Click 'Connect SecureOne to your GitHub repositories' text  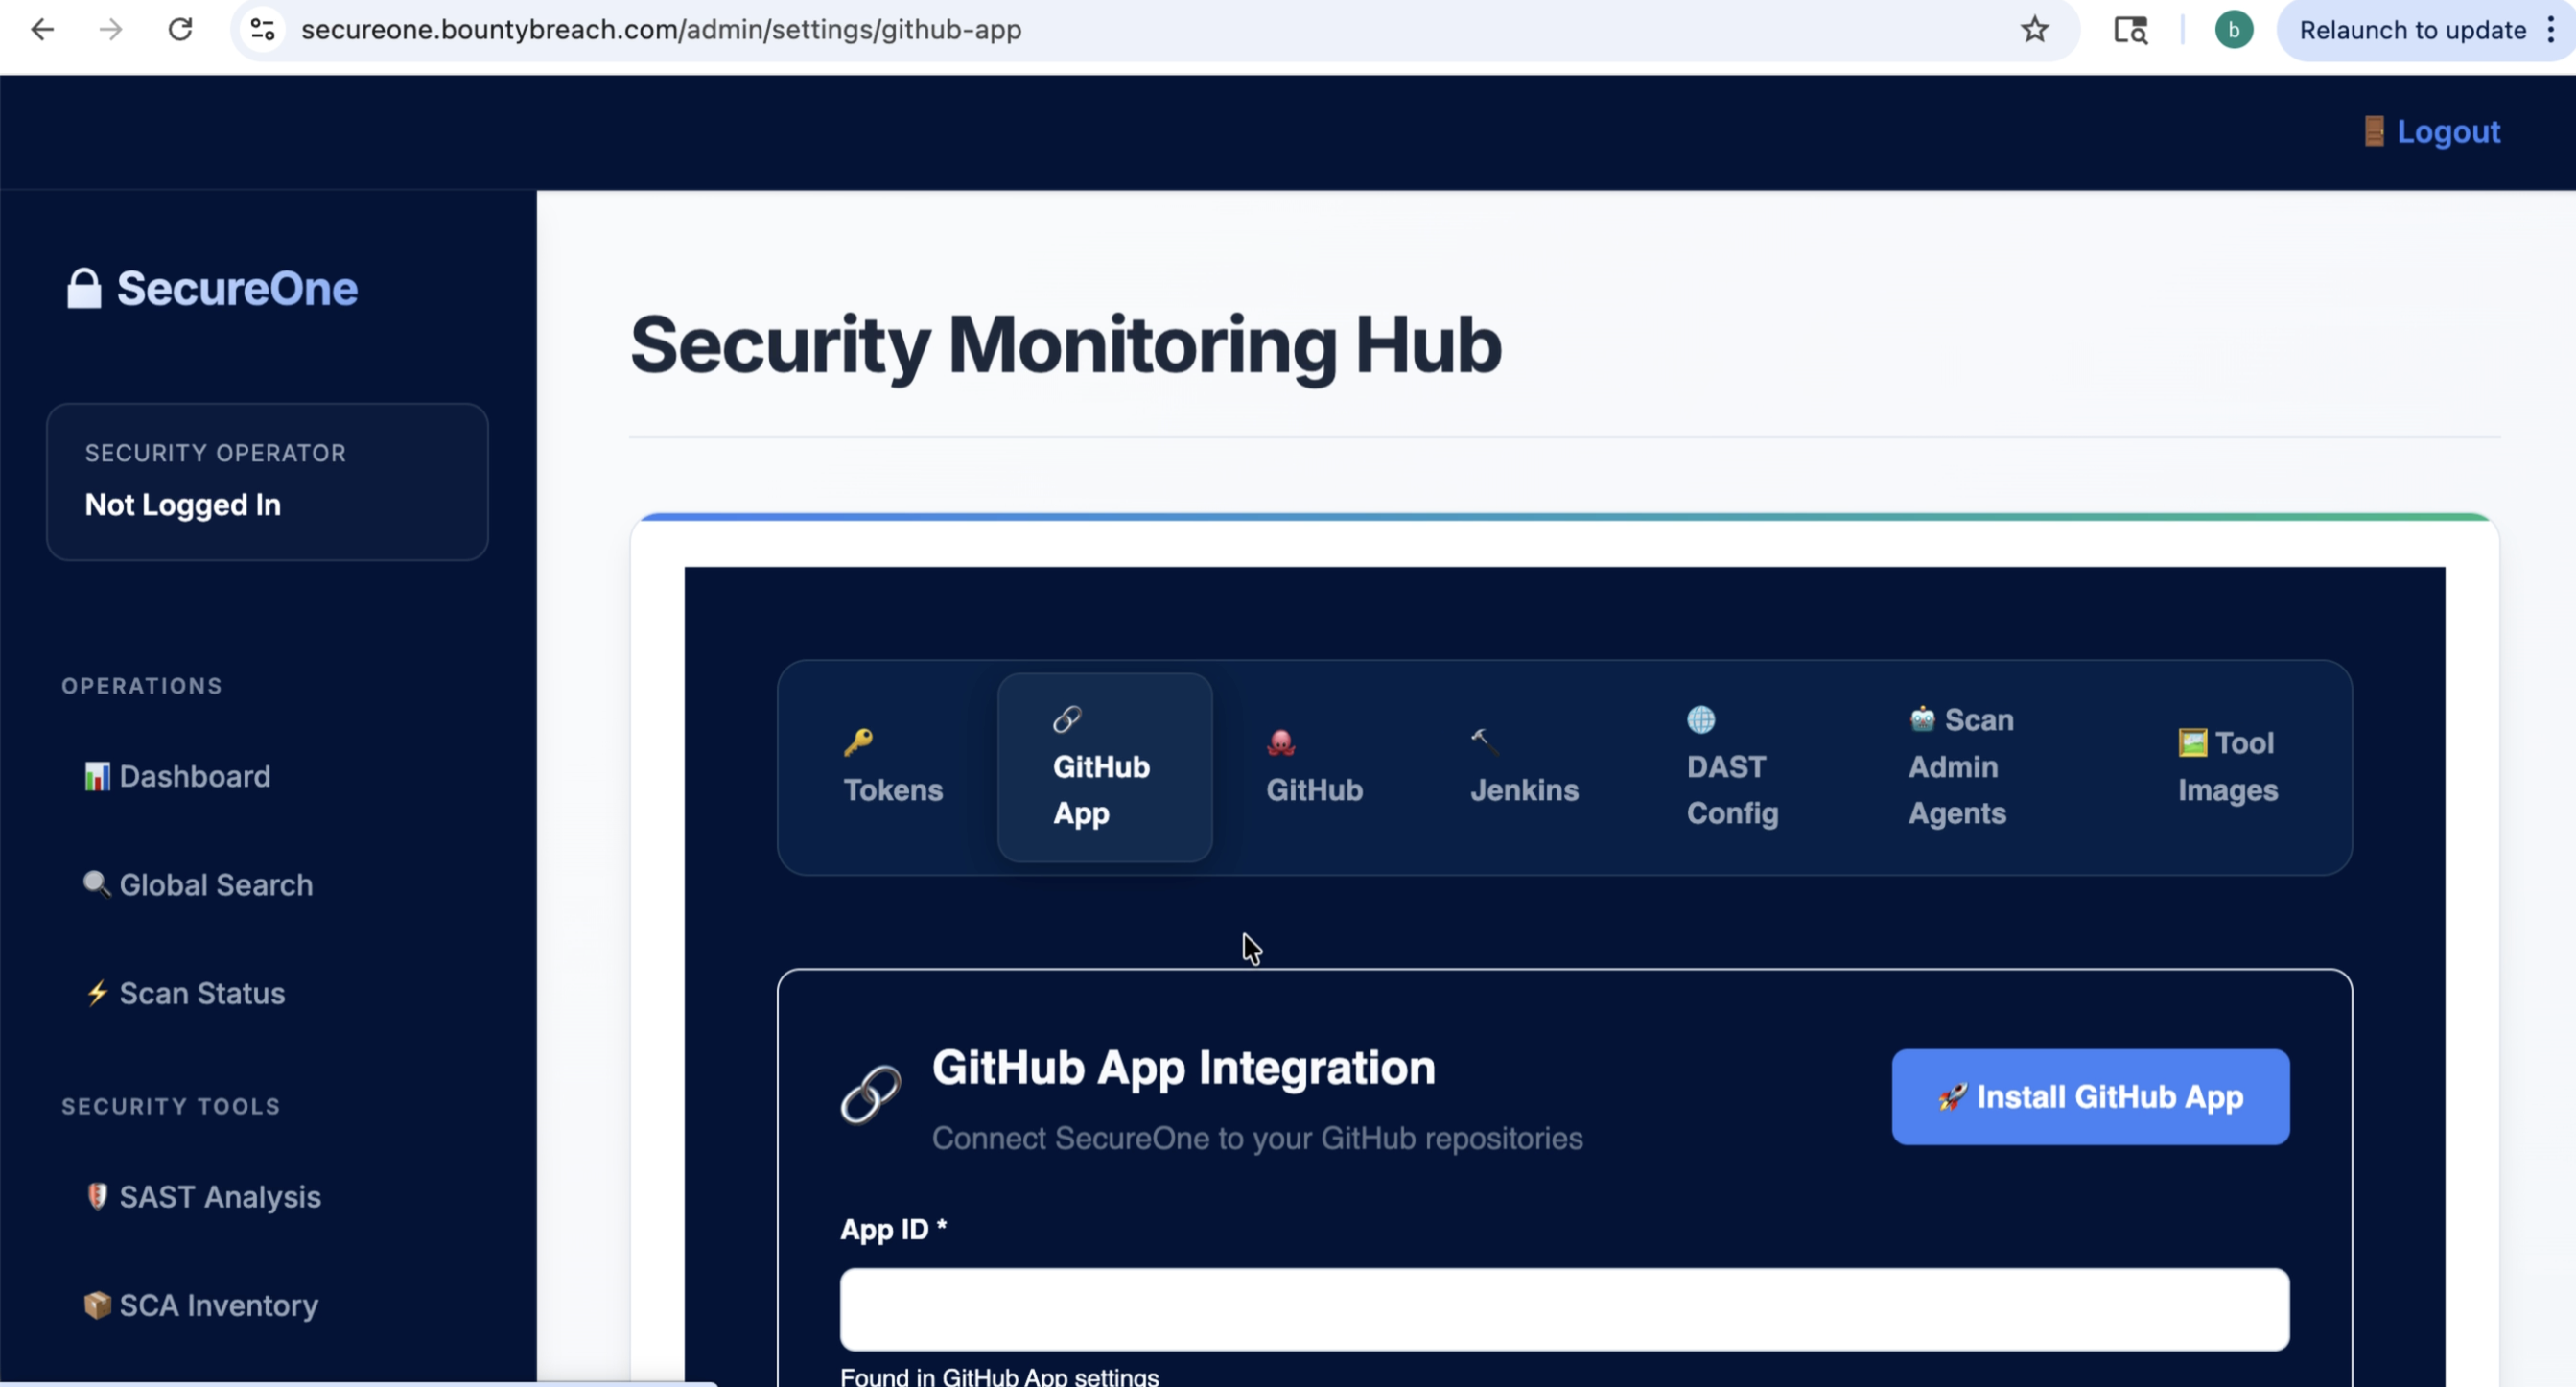tap(1257, 1138)
